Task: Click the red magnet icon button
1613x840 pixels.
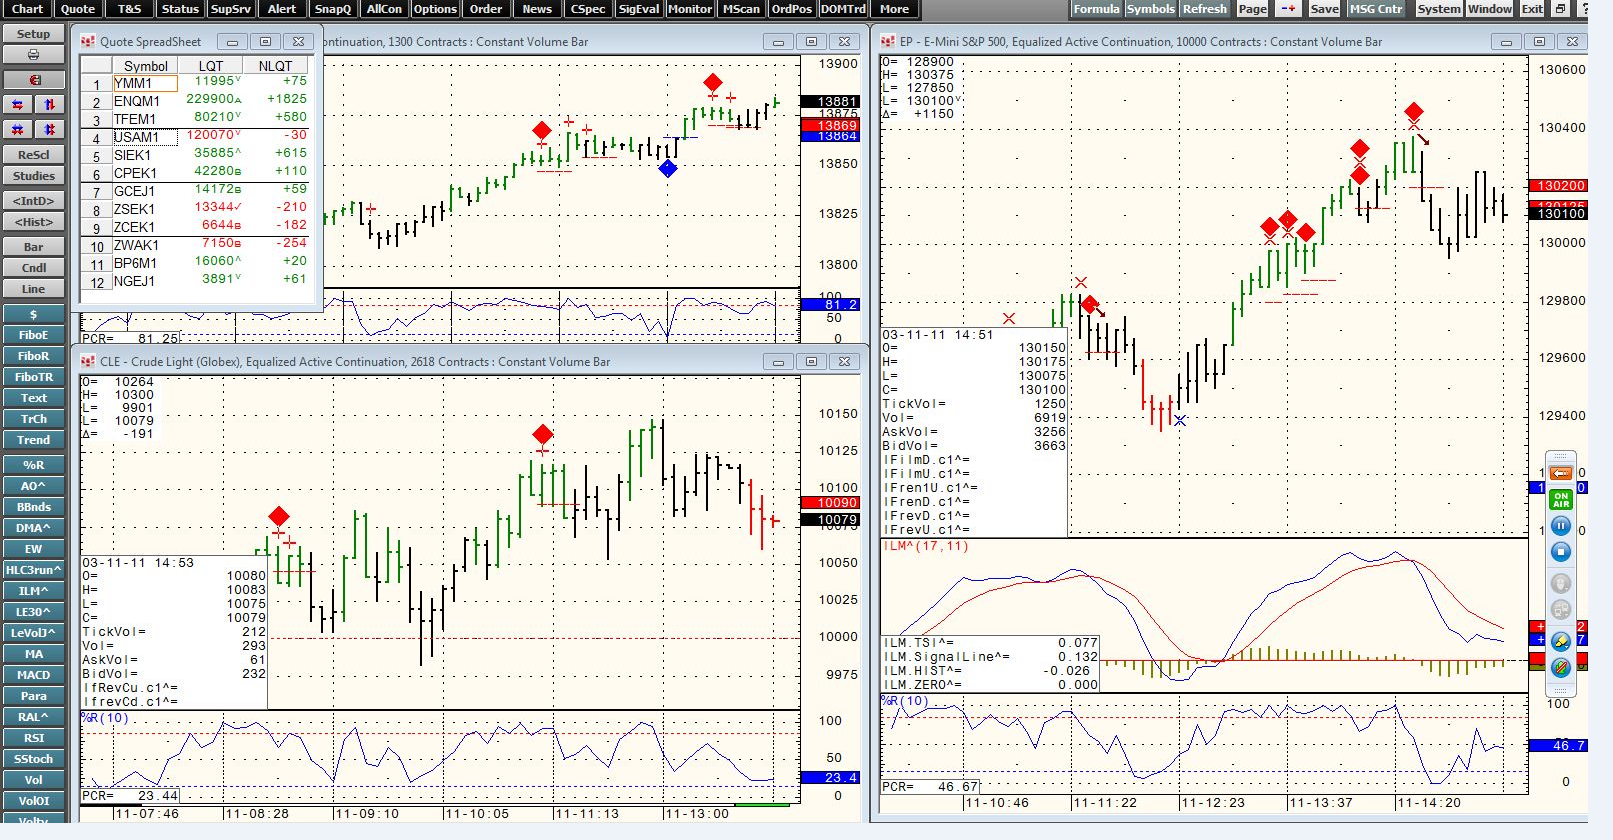Action: [x=33, y=80]
